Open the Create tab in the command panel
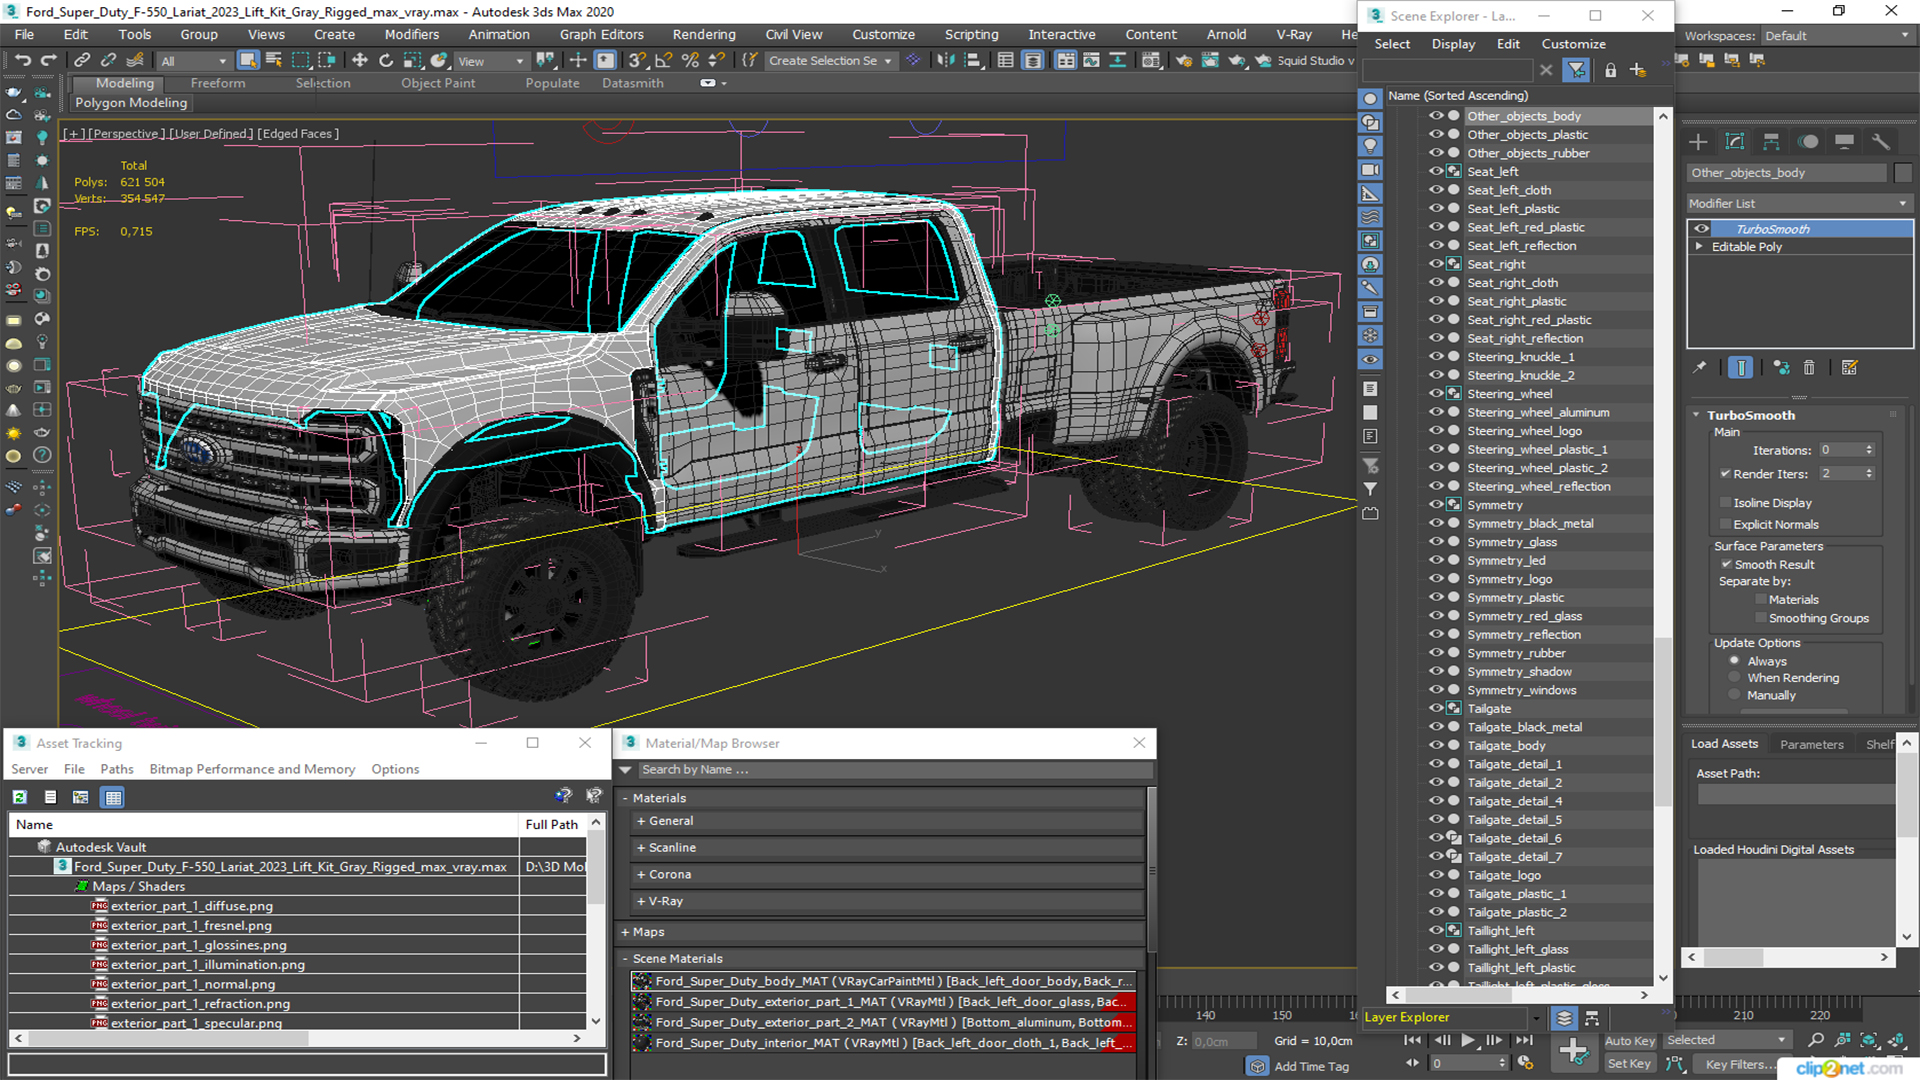Viewport: 1920px width, 1080px height. [1698, 142]
